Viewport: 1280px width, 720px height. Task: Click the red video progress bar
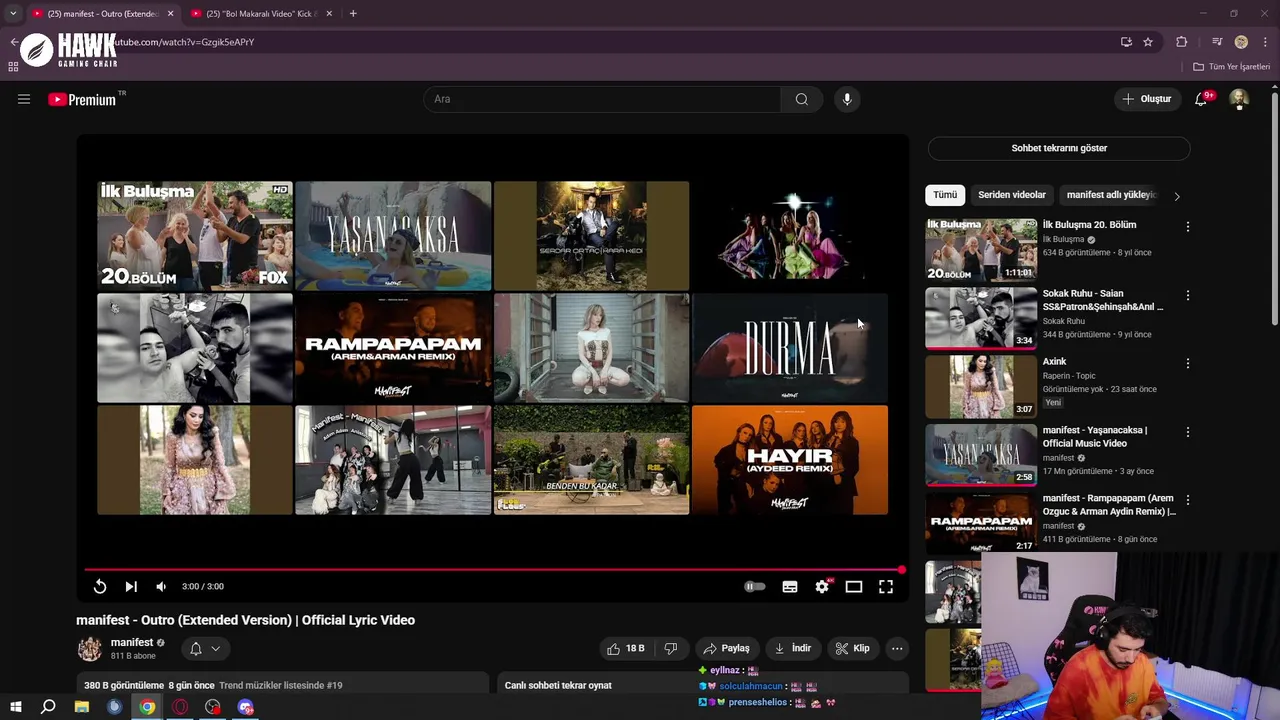click(x=492, y=570)
